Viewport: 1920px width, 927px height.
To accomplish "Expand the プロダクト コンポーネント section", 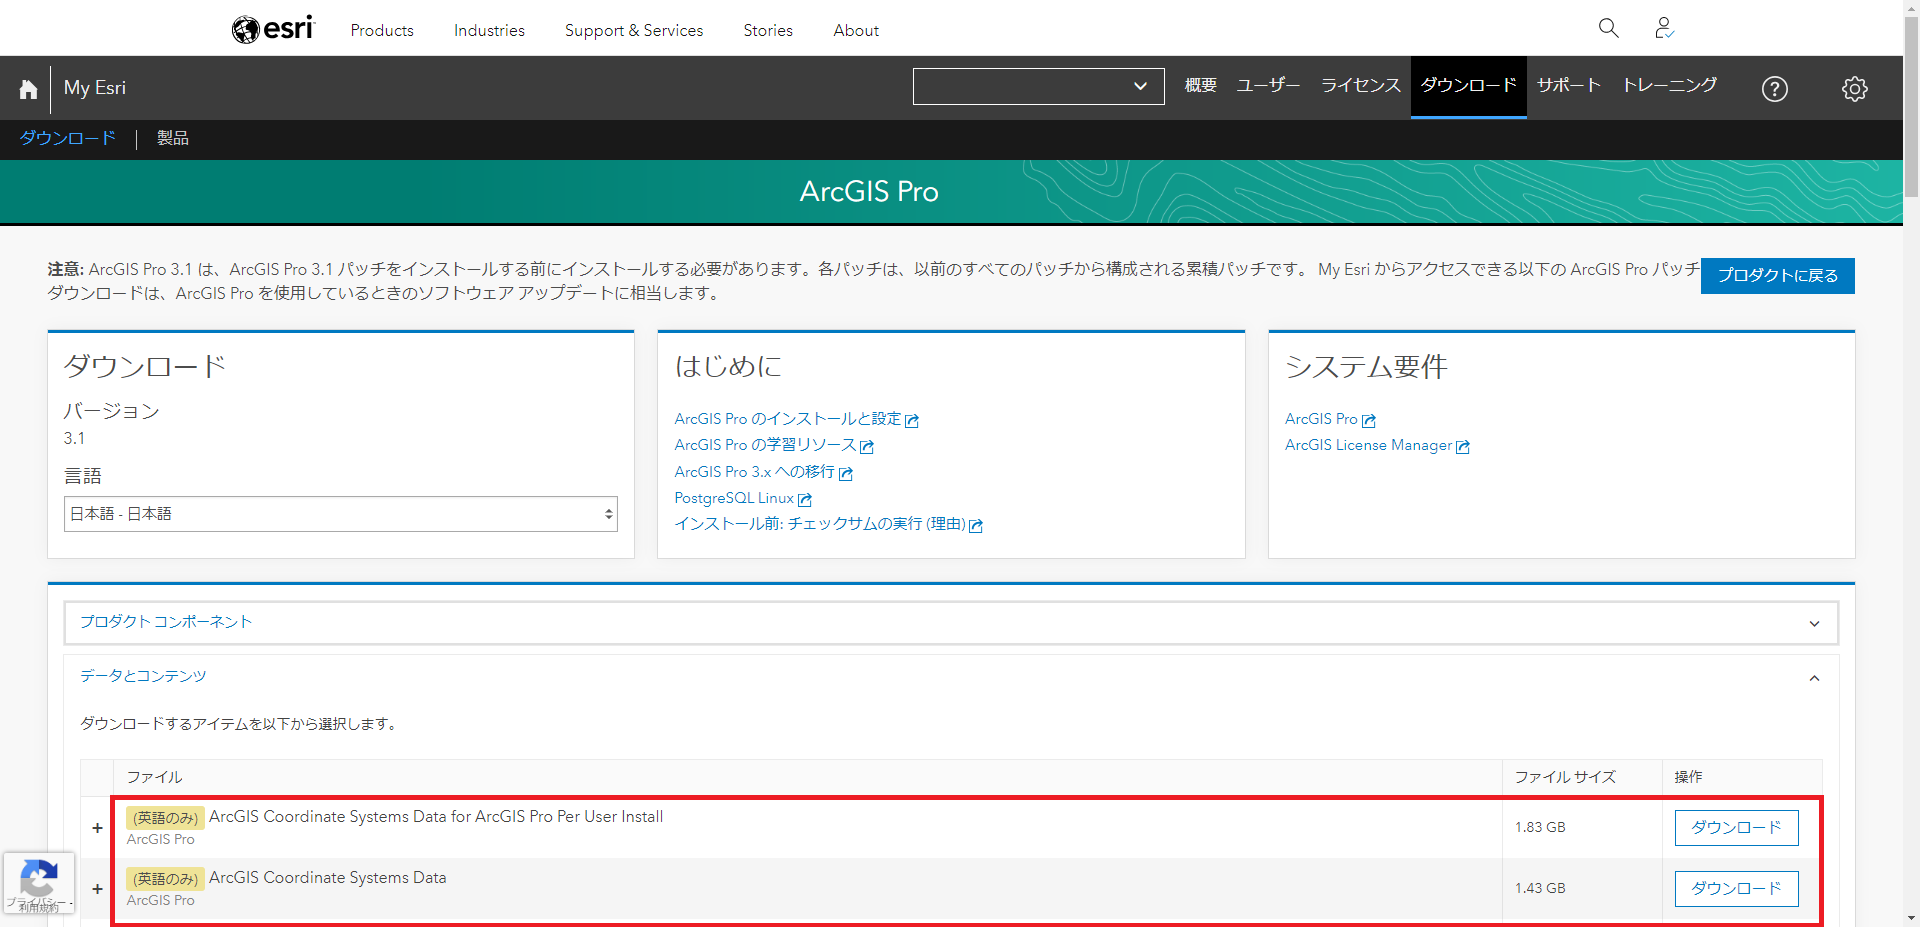I will (x=951, y=623).
